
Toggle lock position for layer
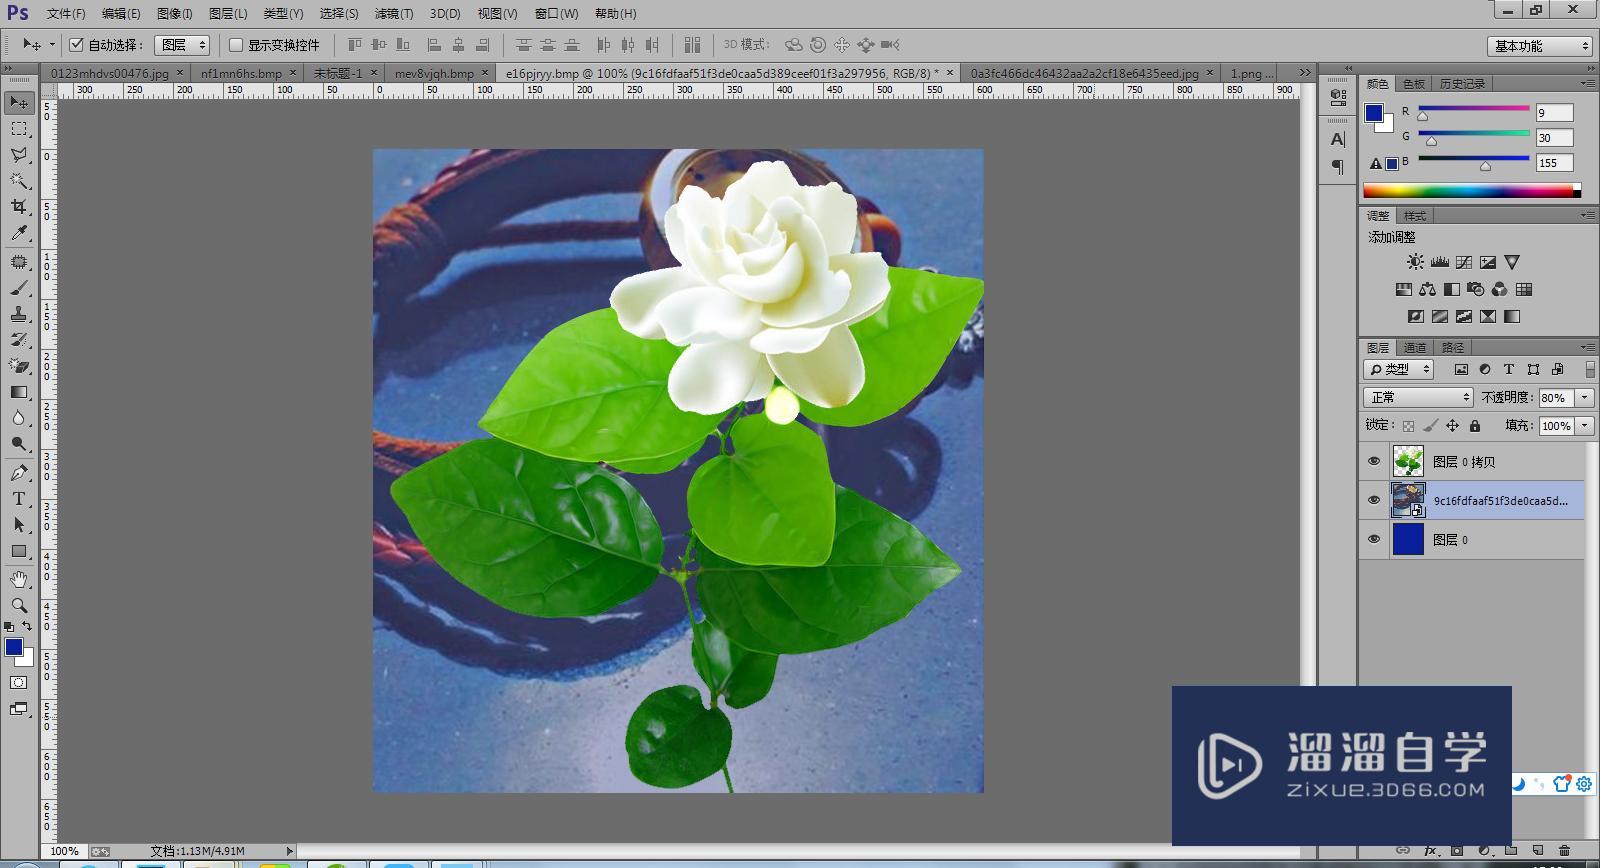click(x=1452, y=425)
